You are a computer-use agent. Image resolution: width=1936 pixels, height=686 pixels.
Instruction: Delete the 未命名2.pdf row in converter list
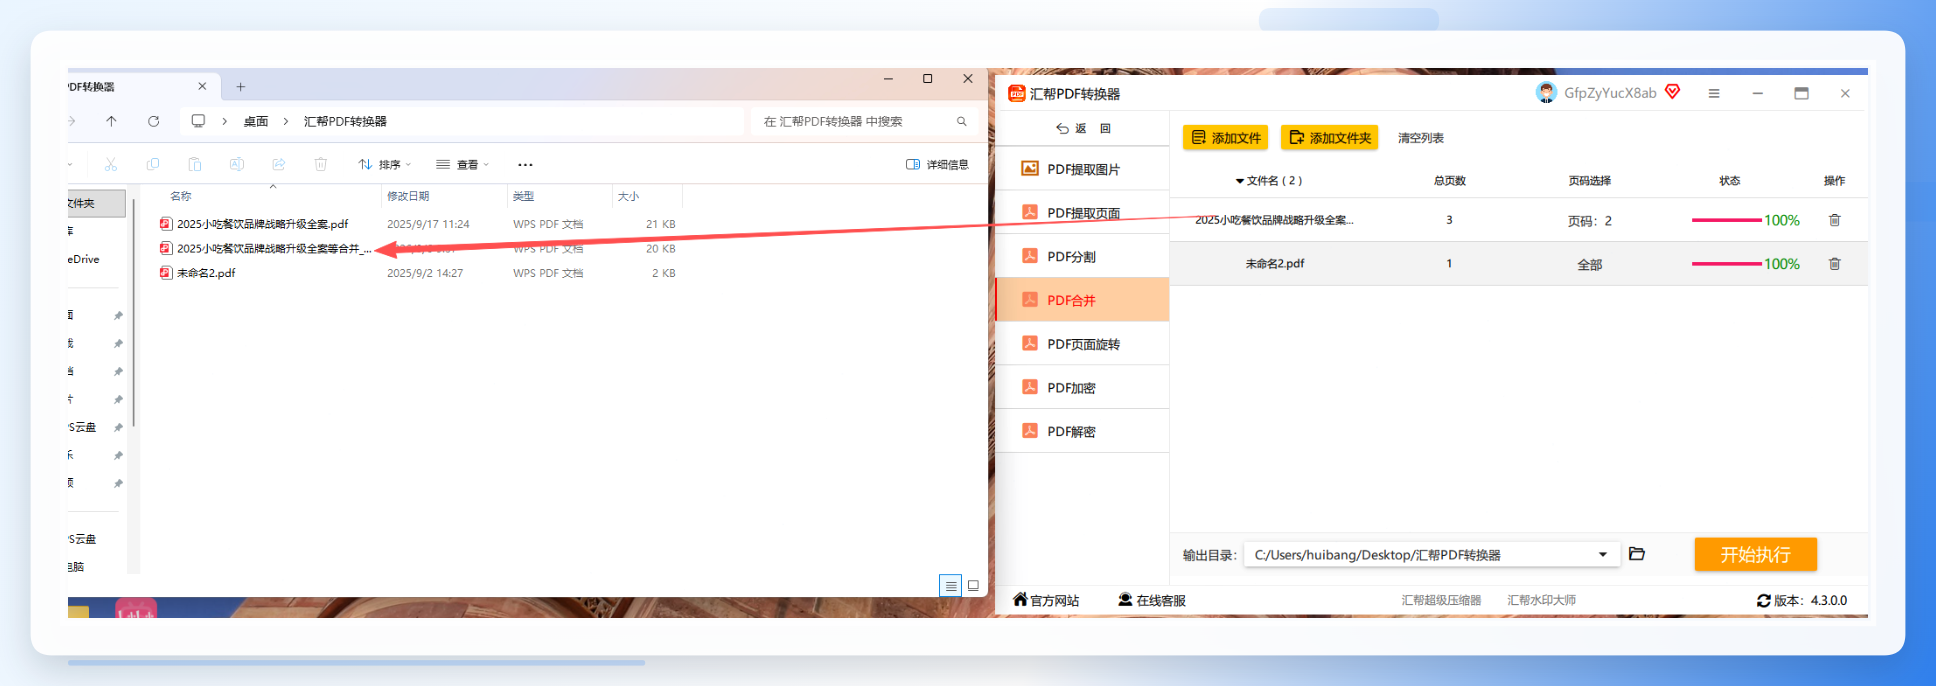(x=1835, y=264)
